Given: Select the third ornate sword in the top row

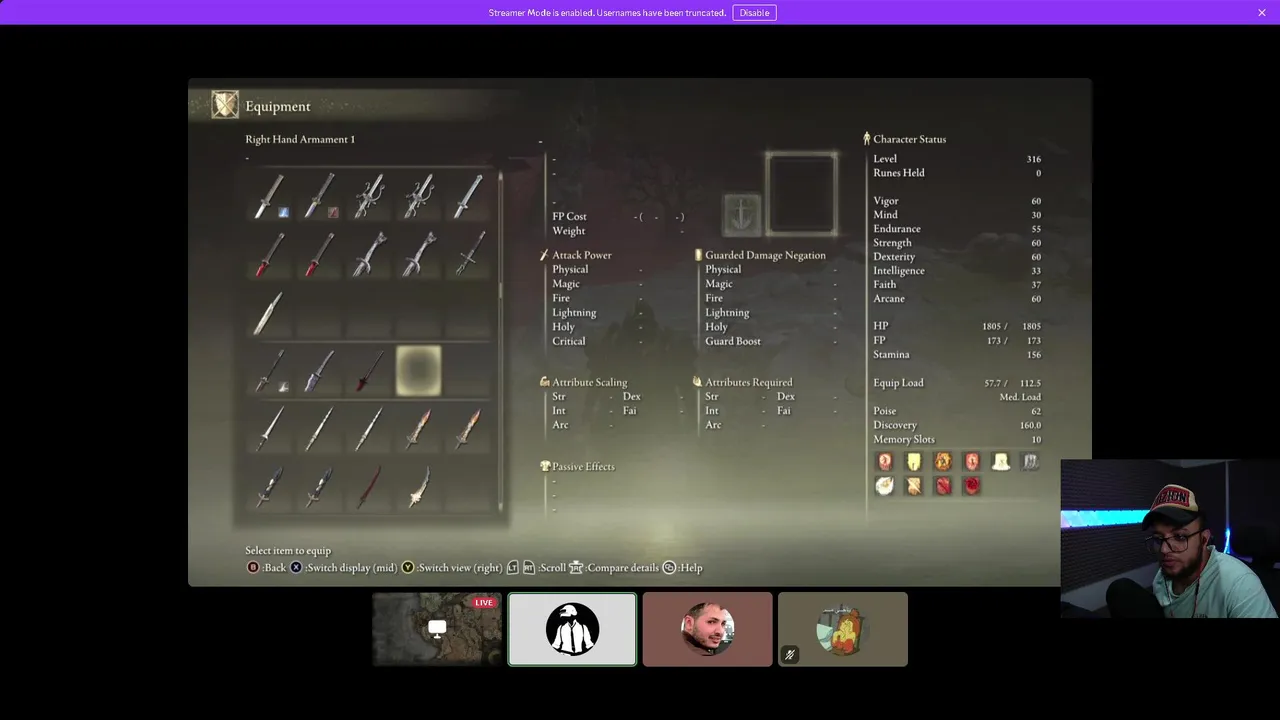Looking at the screenshot, I should pyautogui.click(x=369, y=196).
